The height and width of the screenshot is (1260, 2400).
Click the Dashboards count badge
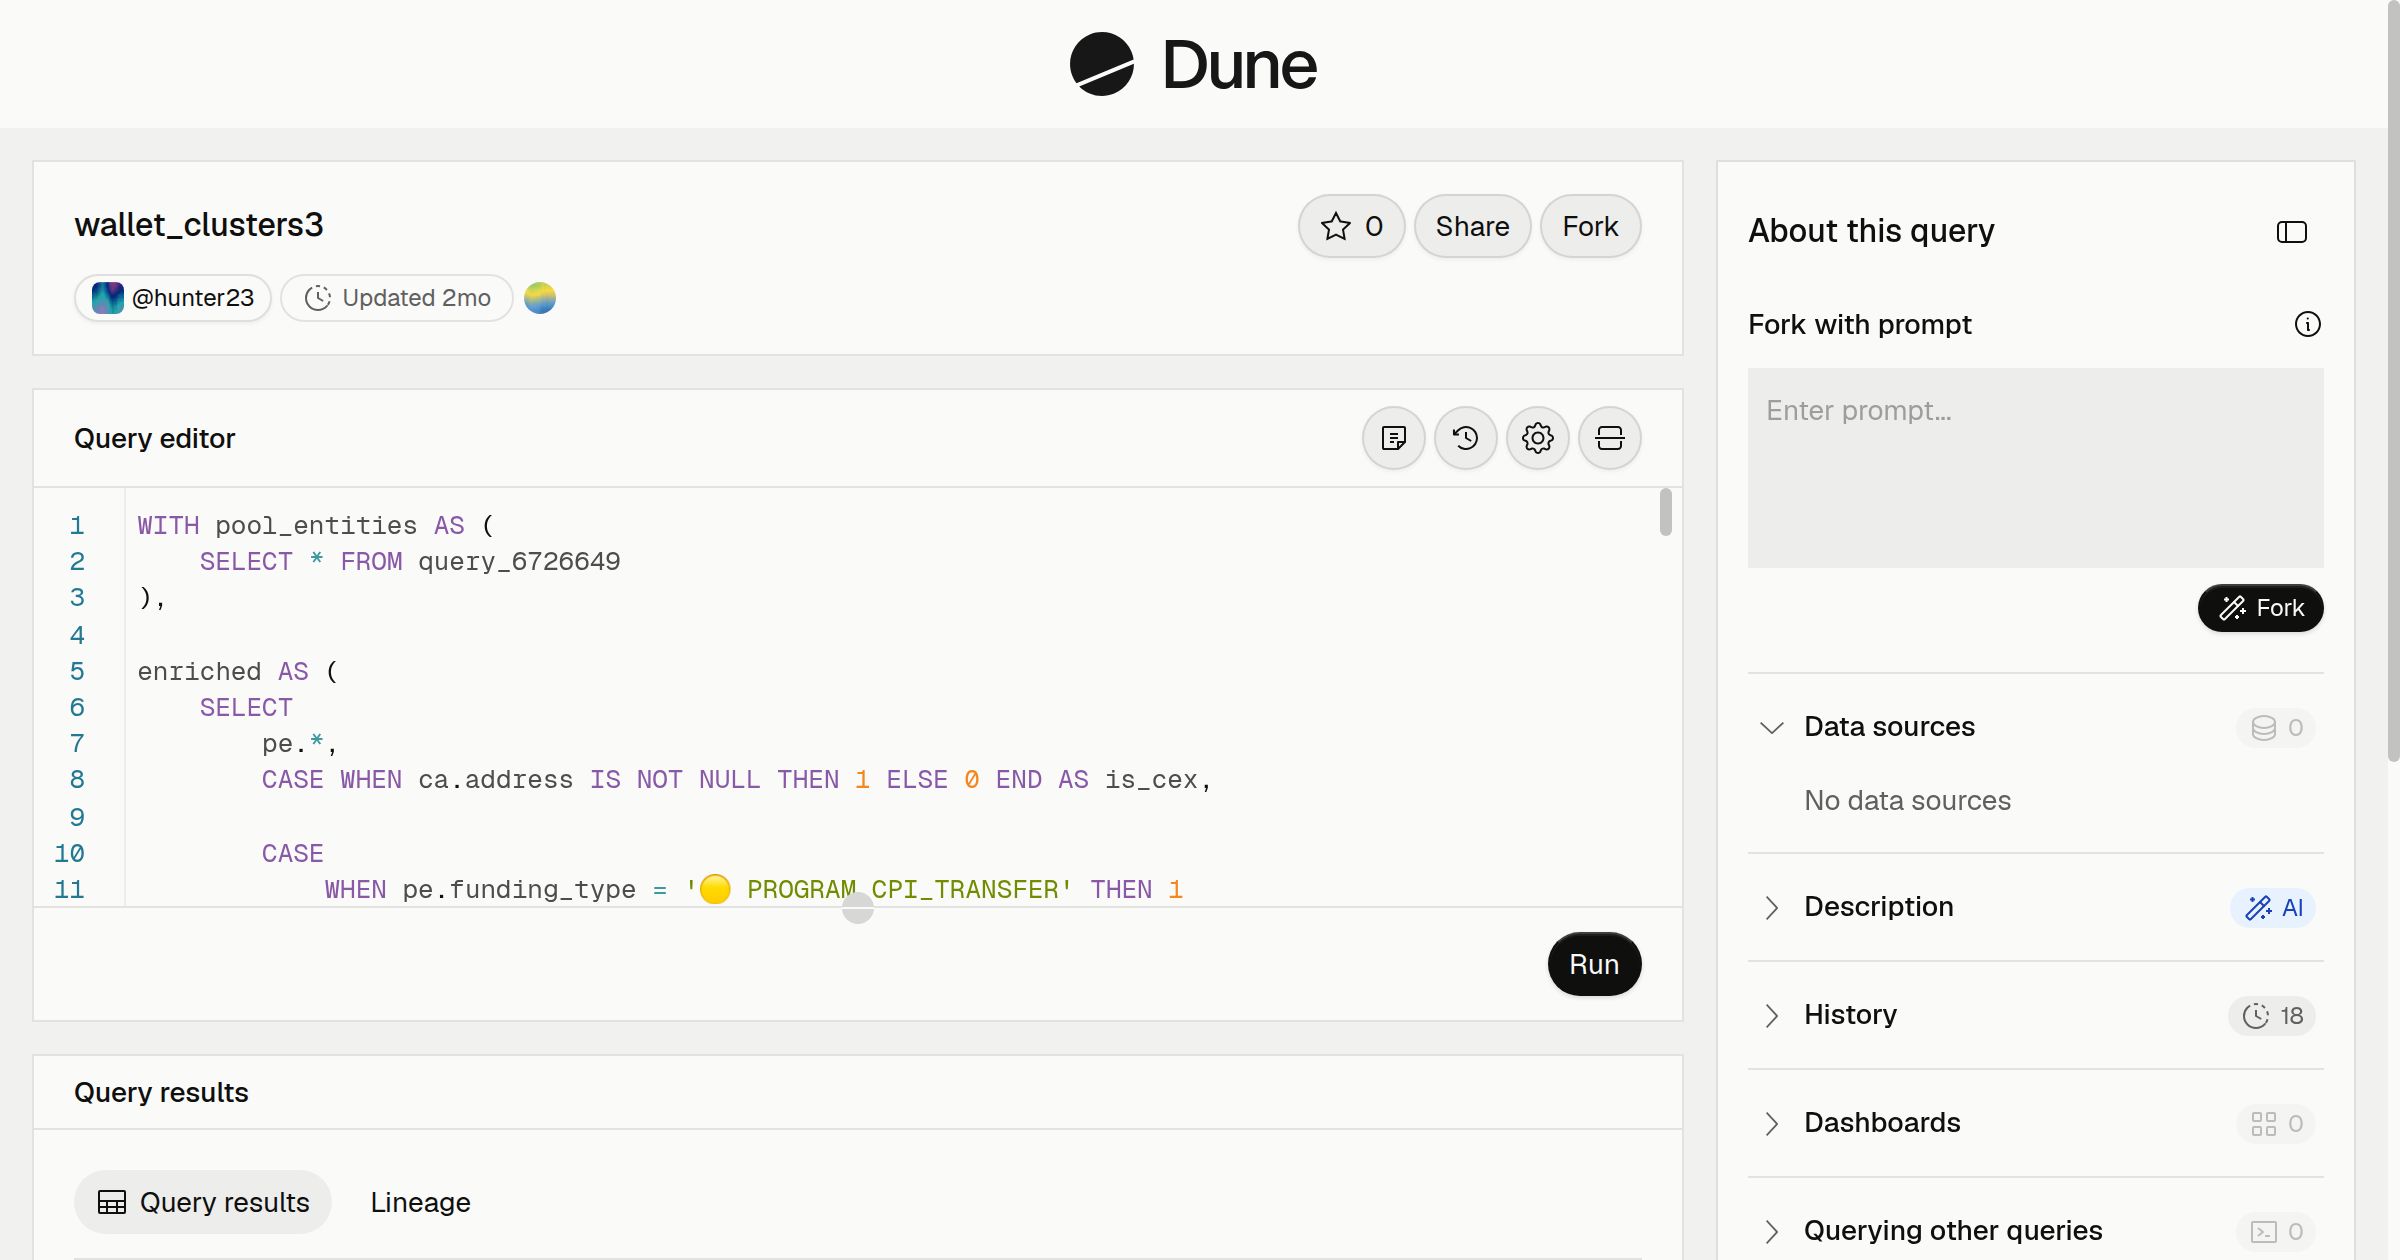click(2277, 1123)
